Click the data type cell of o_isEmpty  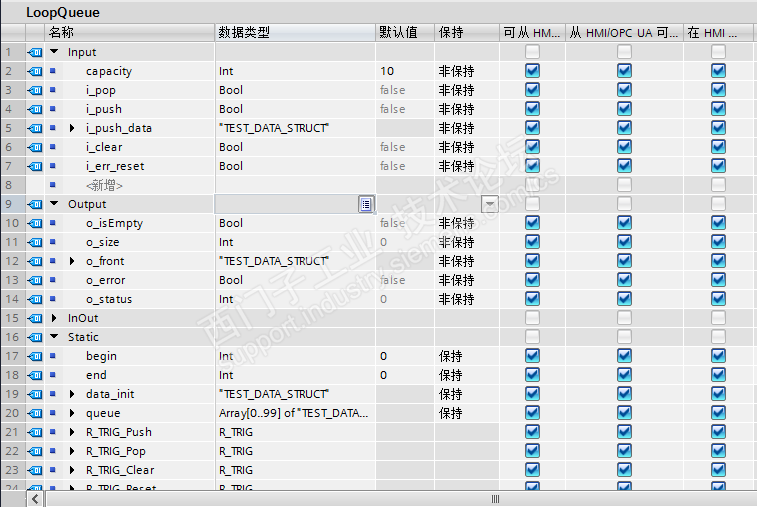(x=295, y=224)
